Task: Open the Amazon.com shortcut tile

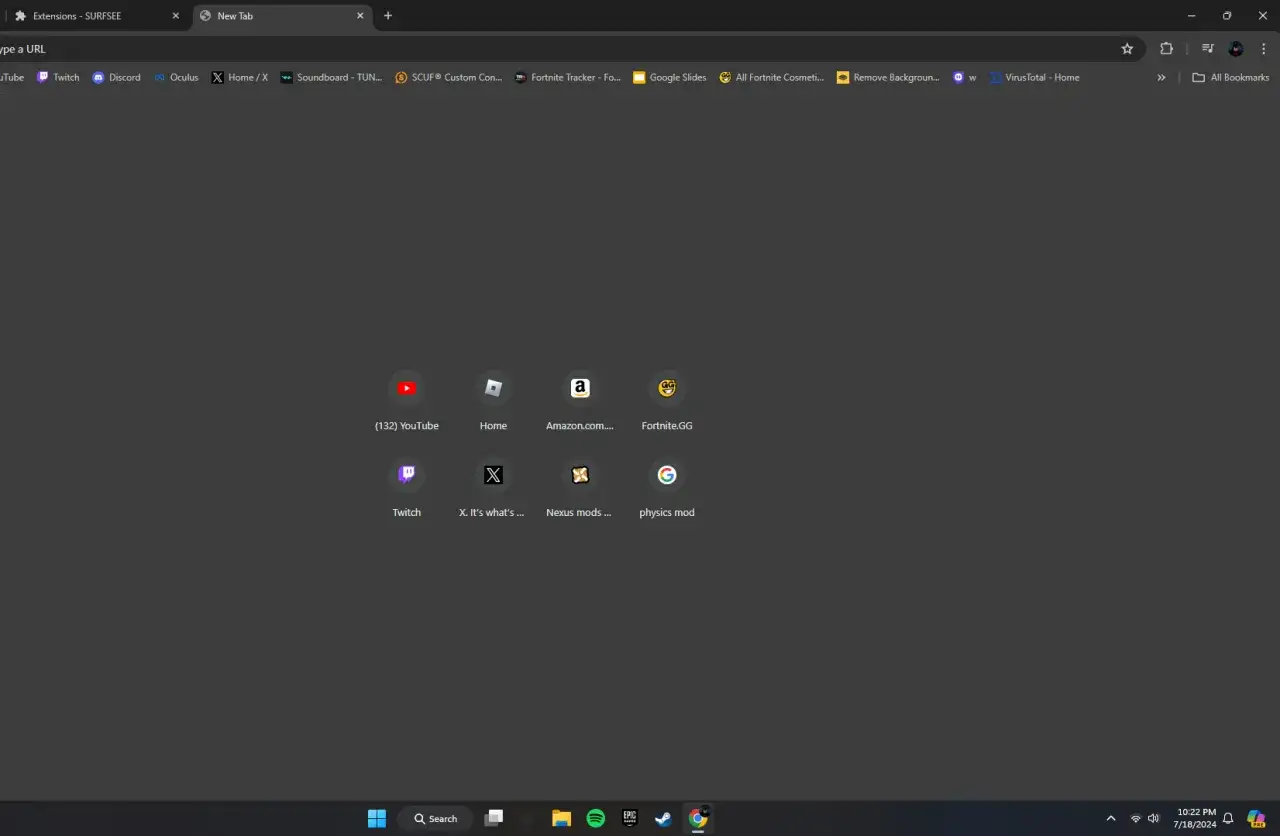Action: click(x=580, y=388)
